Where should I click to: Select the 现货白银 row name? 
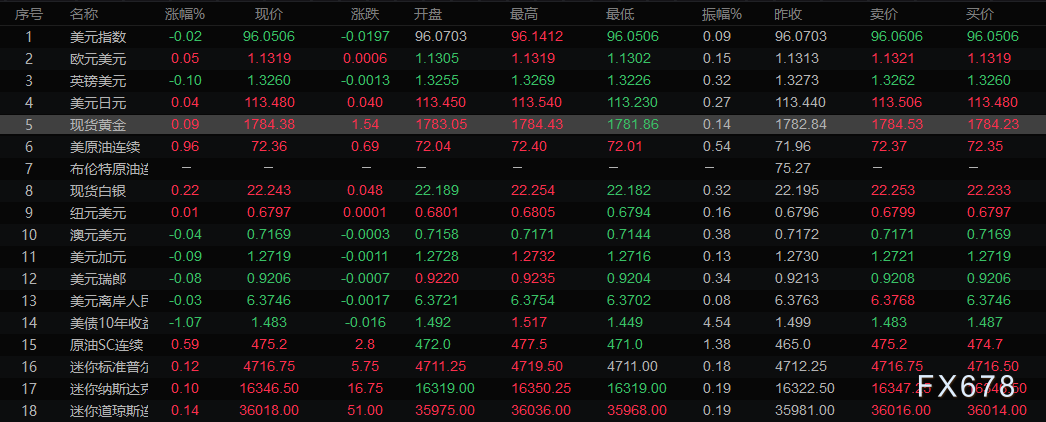(98, 190)
